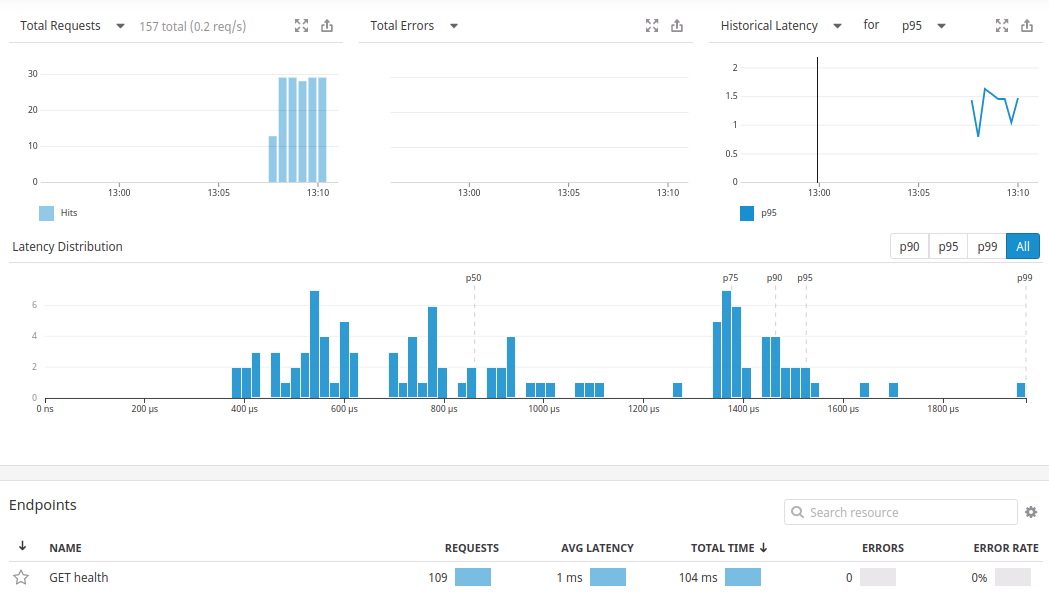Viewport: 1049px width, 606px height.
Task: Open the Total Errors metric dropdown
Action: click(x=454, y=26)
